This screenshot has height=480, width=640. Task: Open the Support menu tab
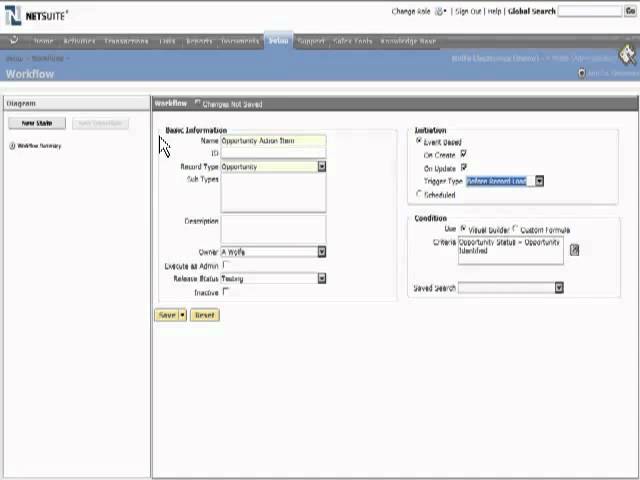pyautogui.click(x=311, y=41)
